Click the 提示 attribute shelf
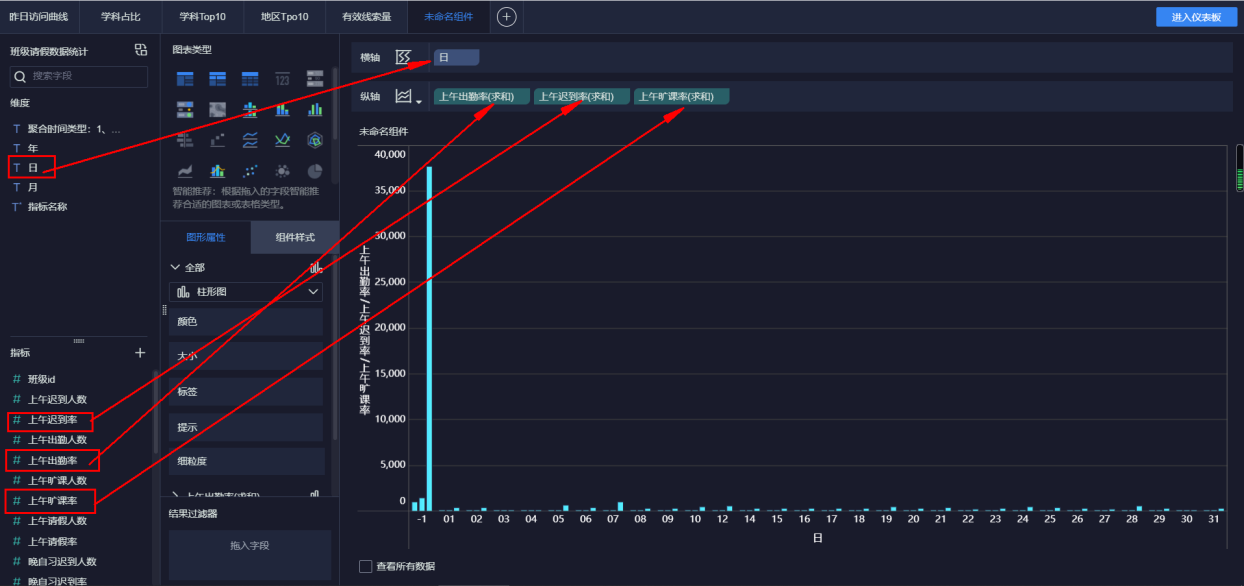The image size is (1244, 586). pyautogui.click(x=246, y=427)
